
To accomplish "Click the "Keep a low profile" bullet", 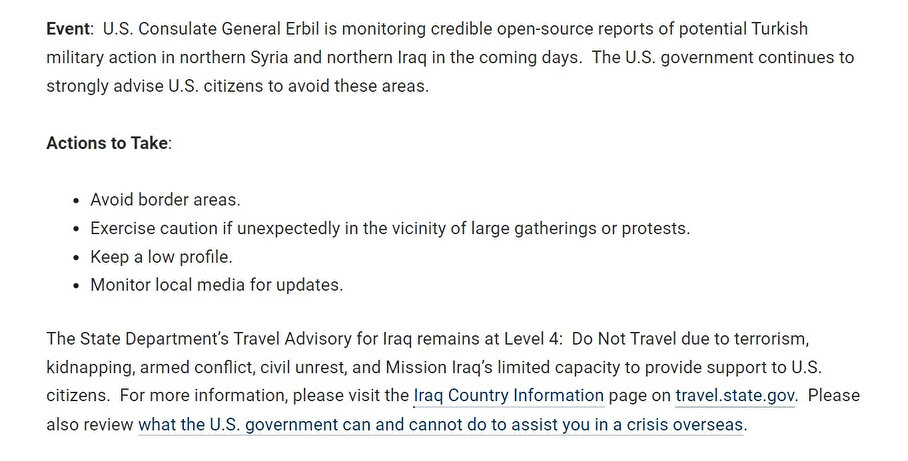I will coord(161,256).
